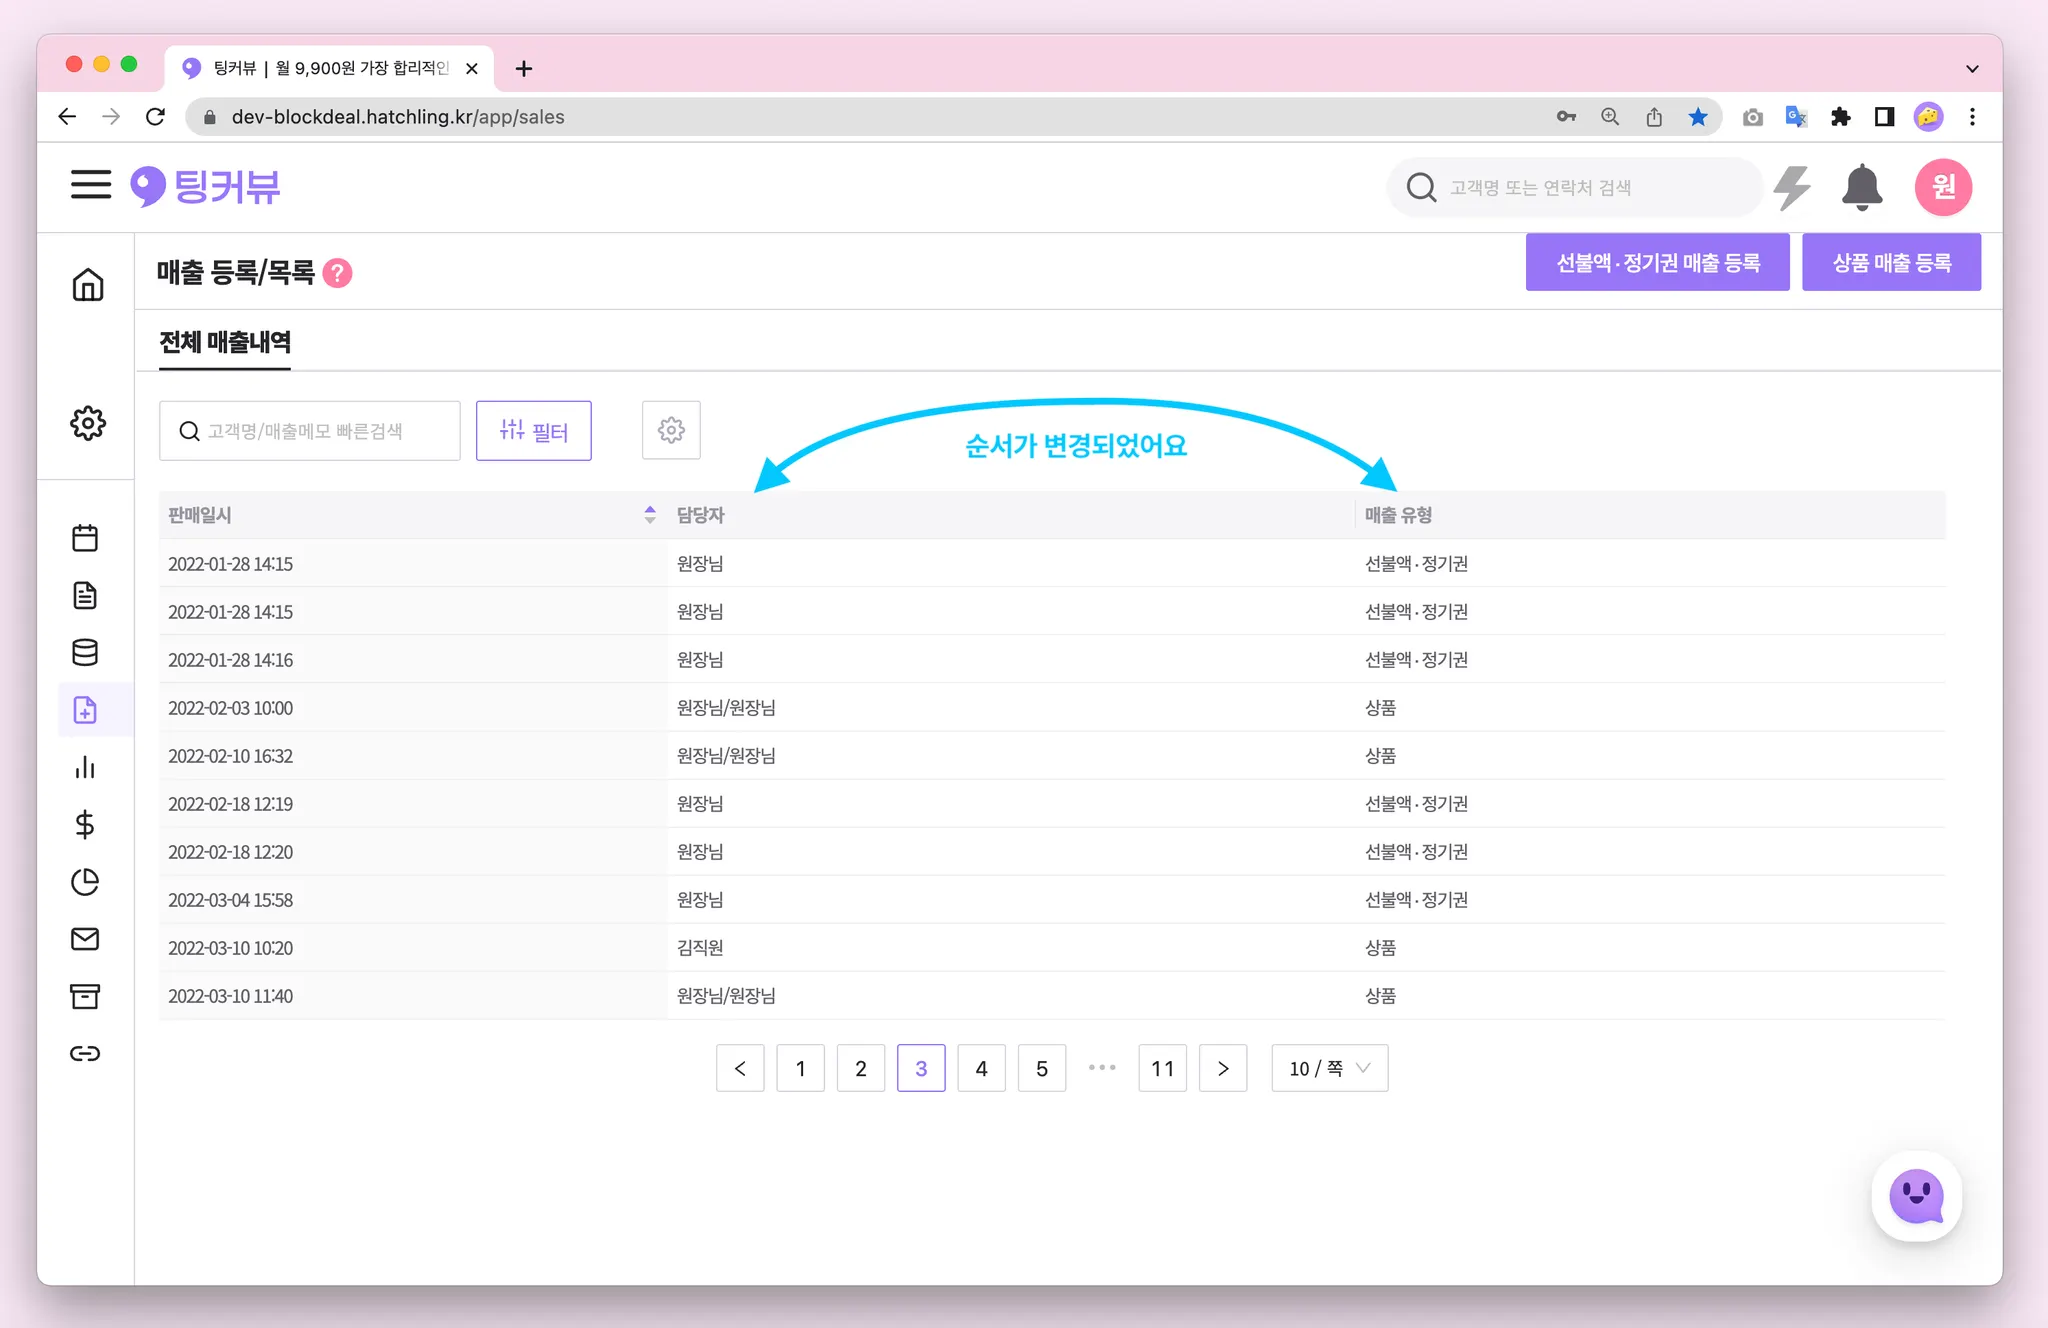Open the calendar icon in sidebar
2048x1328 pixels.
[85, 538]
